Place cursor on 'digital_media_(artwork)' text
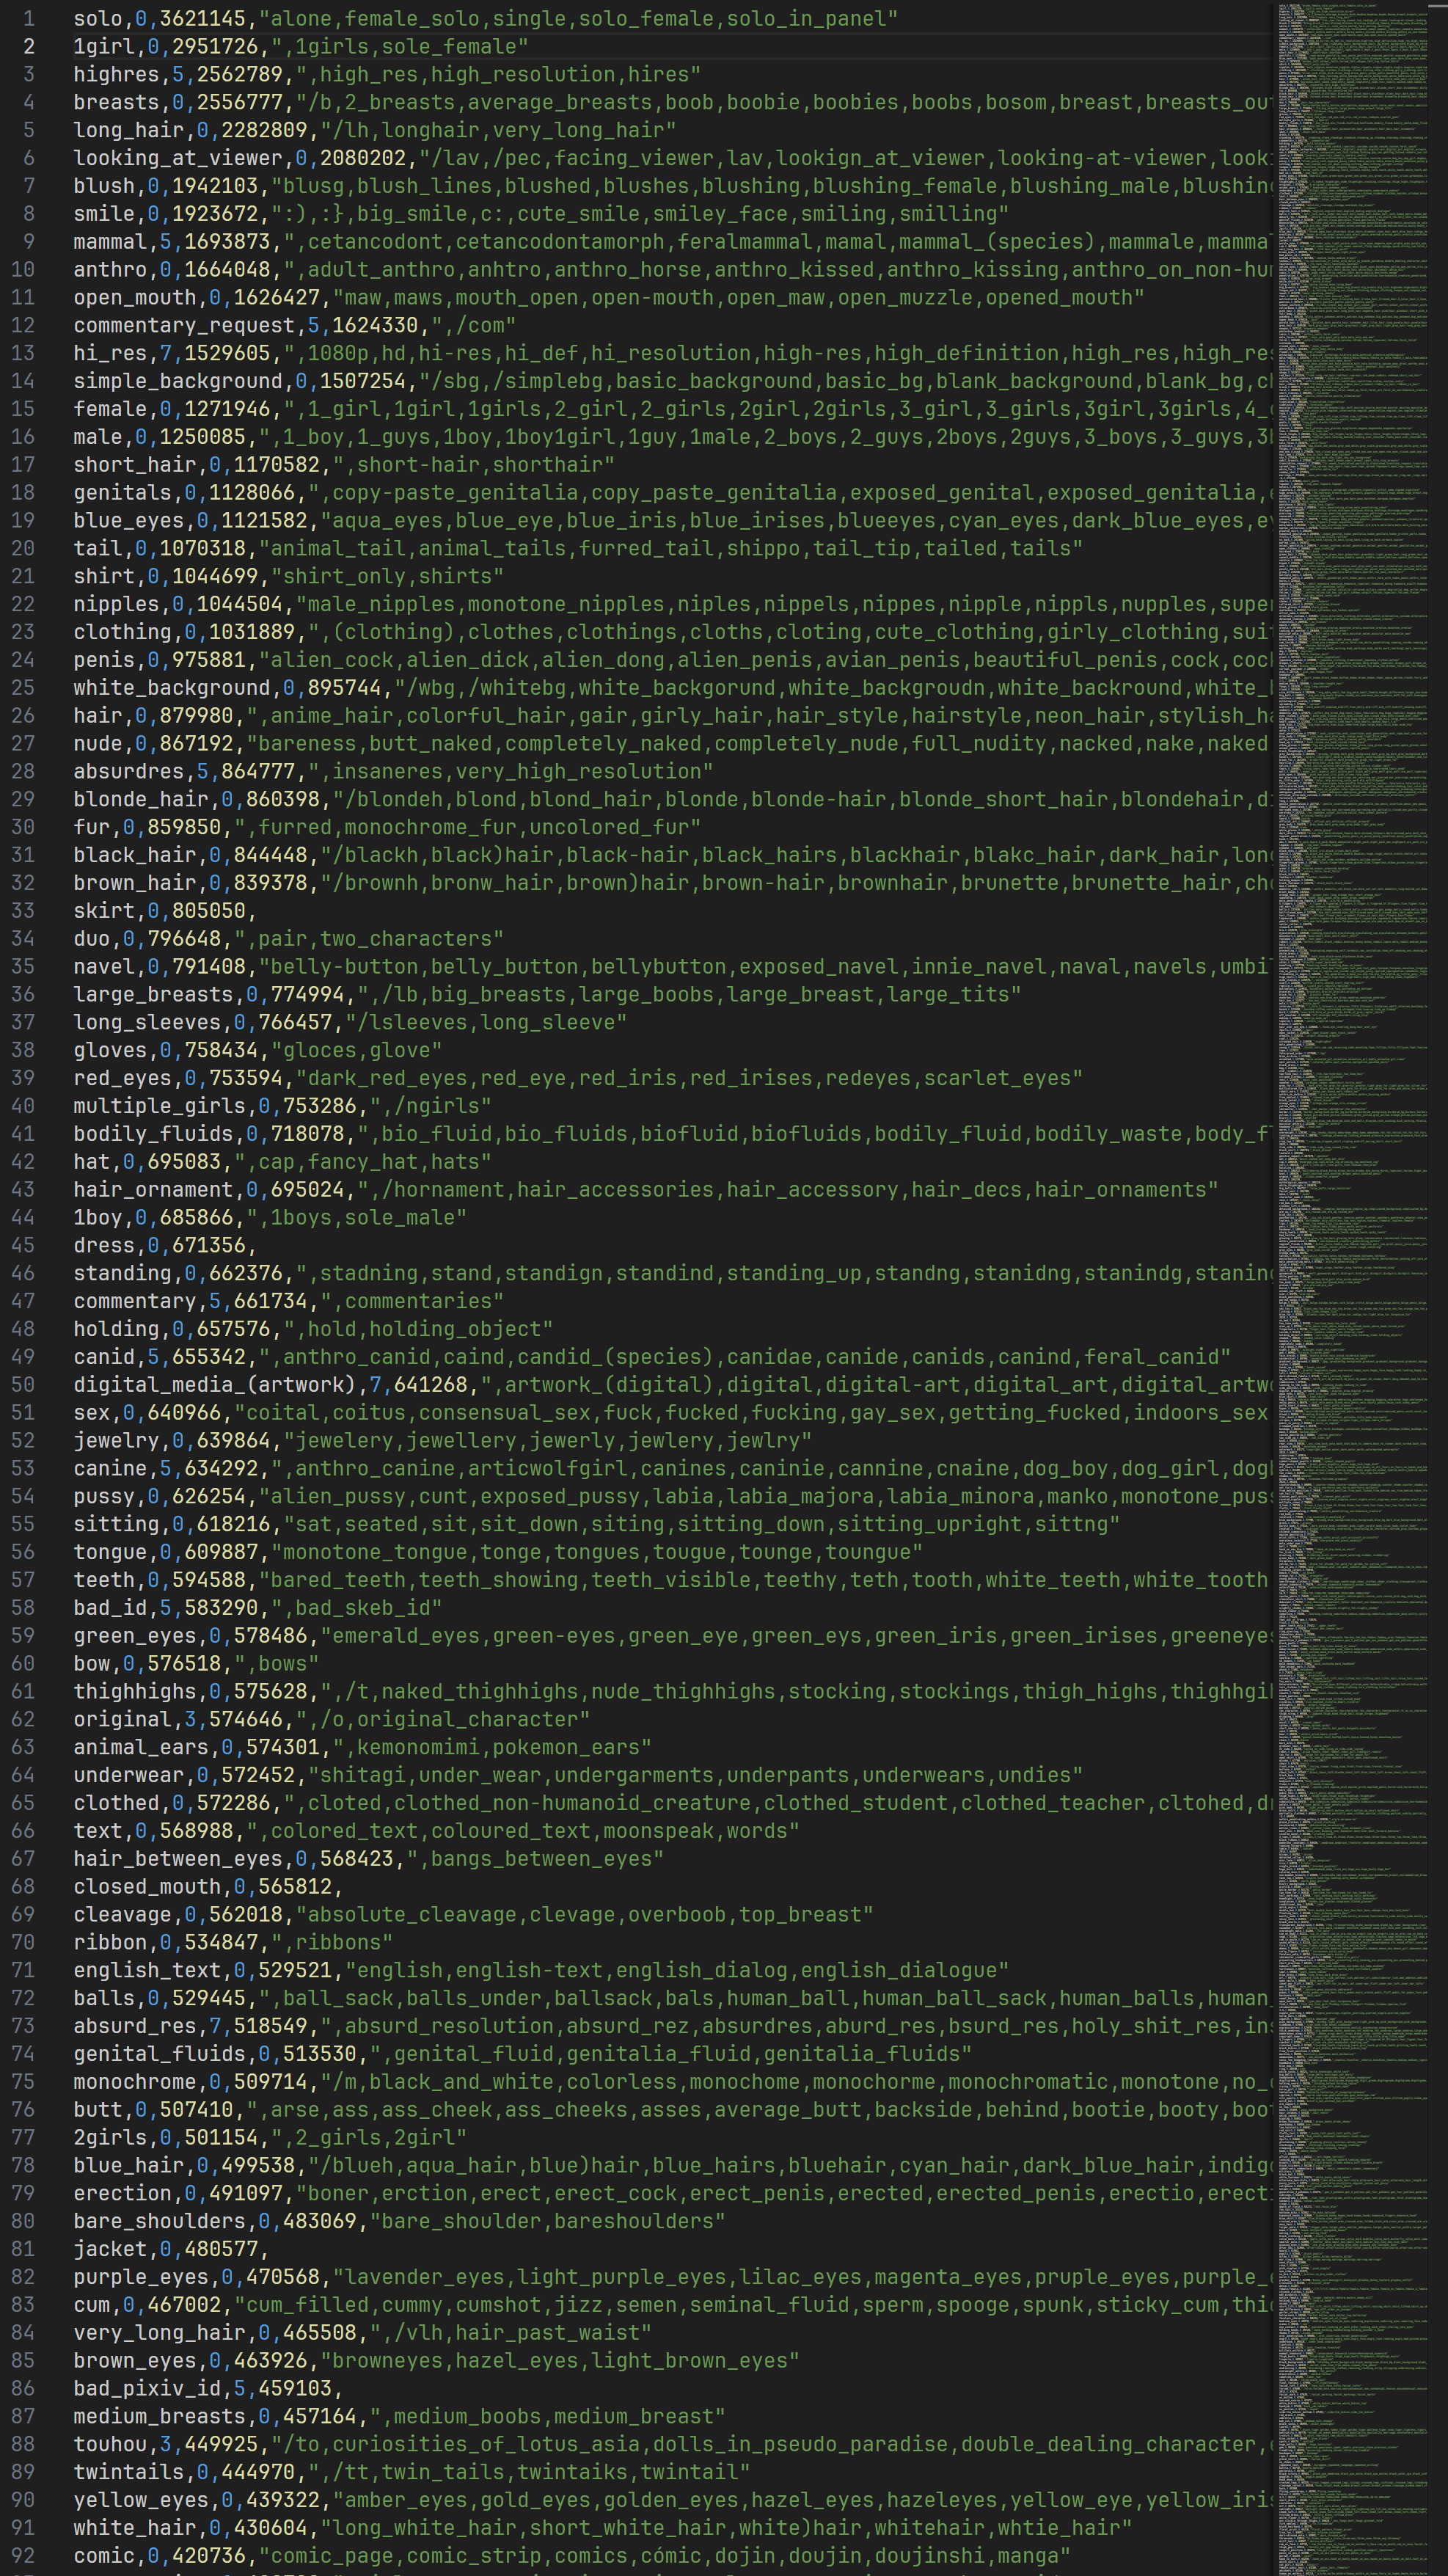 (x=214, y=1384)
